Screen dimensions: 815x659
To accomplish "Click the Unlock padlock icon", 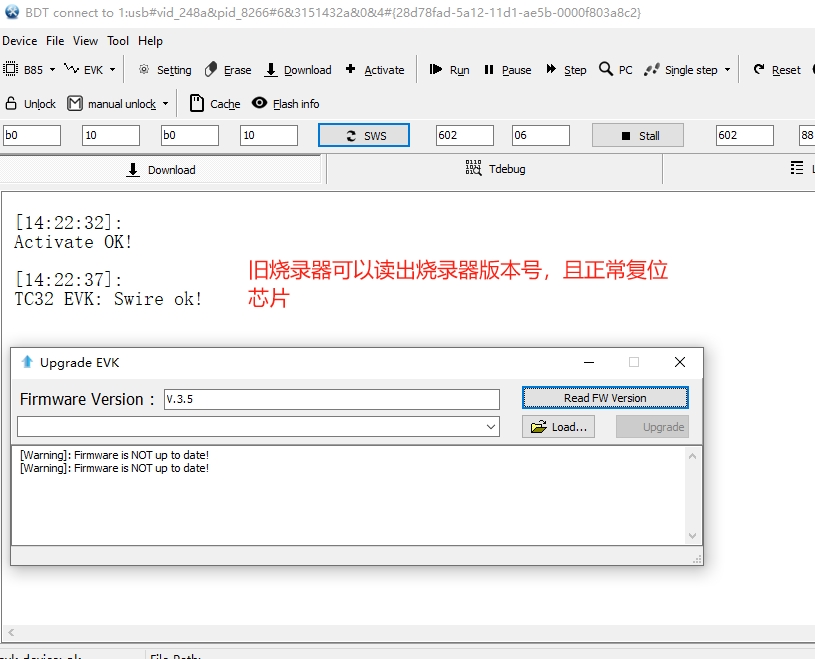I will click(11, 103).
